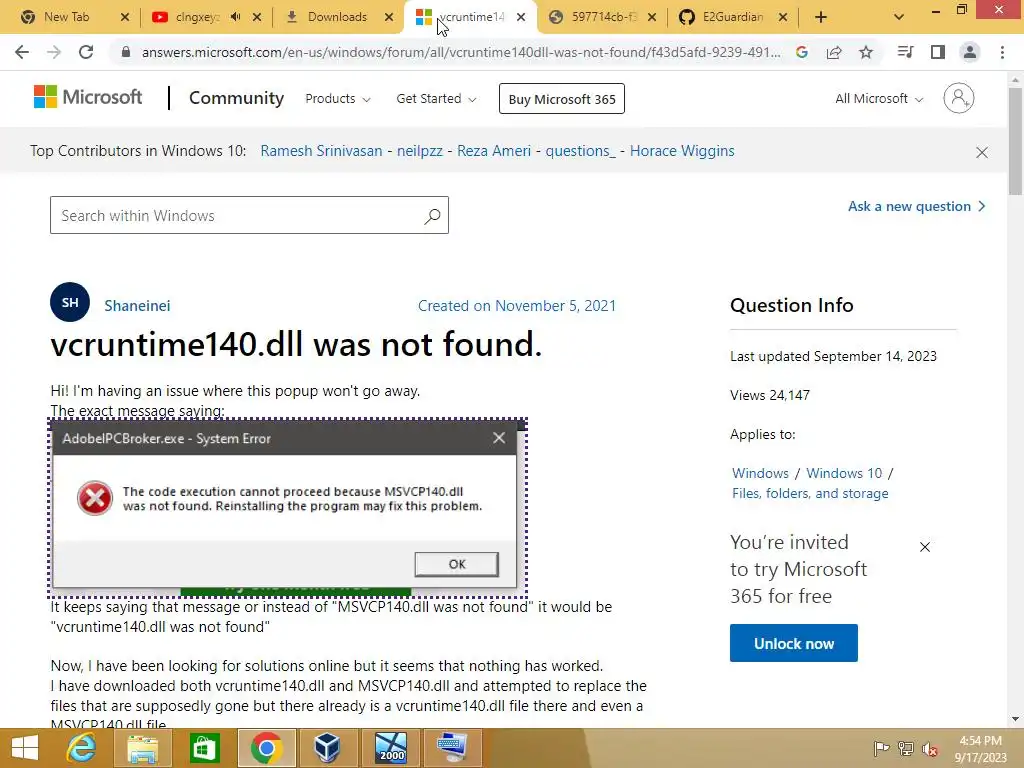Switch to the Downloads tab

pos(336,17)
